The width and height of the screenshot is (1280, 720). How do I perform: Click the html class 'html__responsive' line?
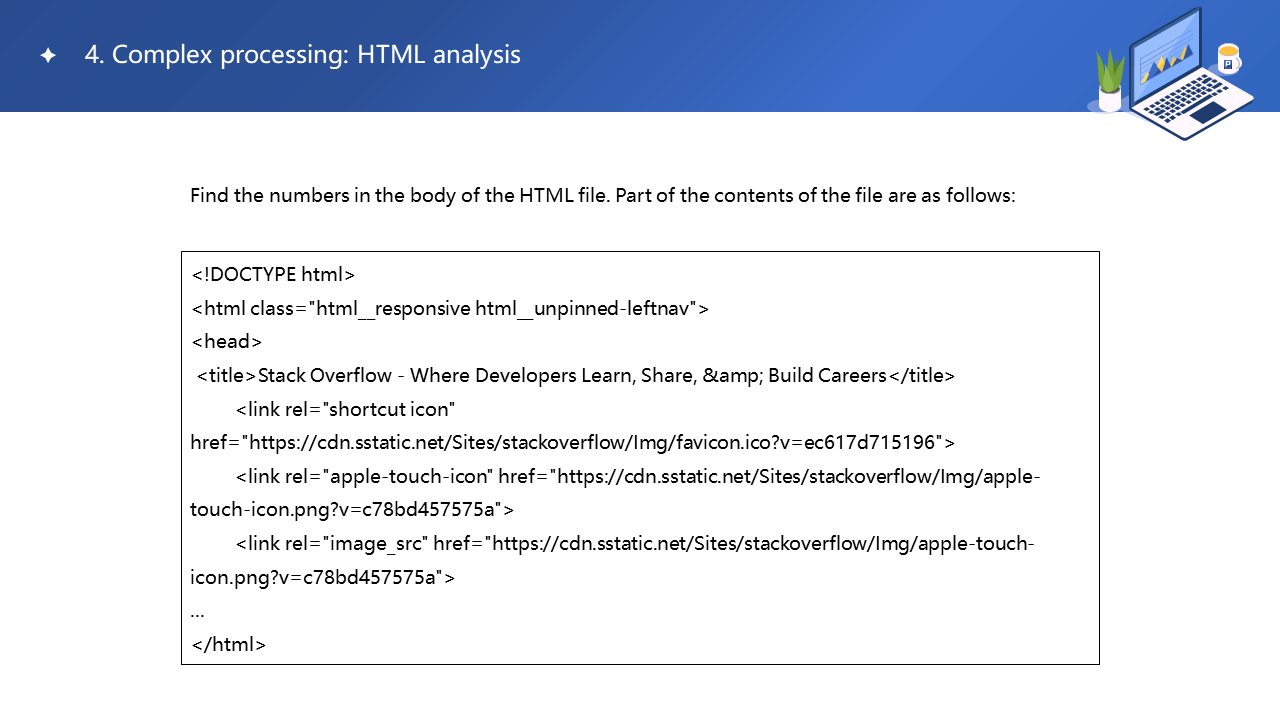[x=449, y=308]
